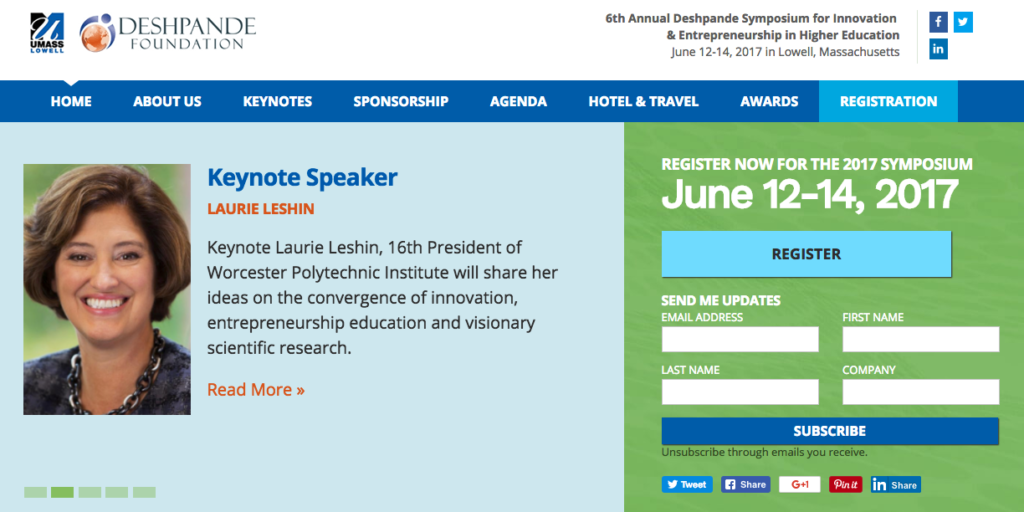Screen dimensions: 1024x512
Task: Open the Facebook icon in the header
Action: pos(938,22)
